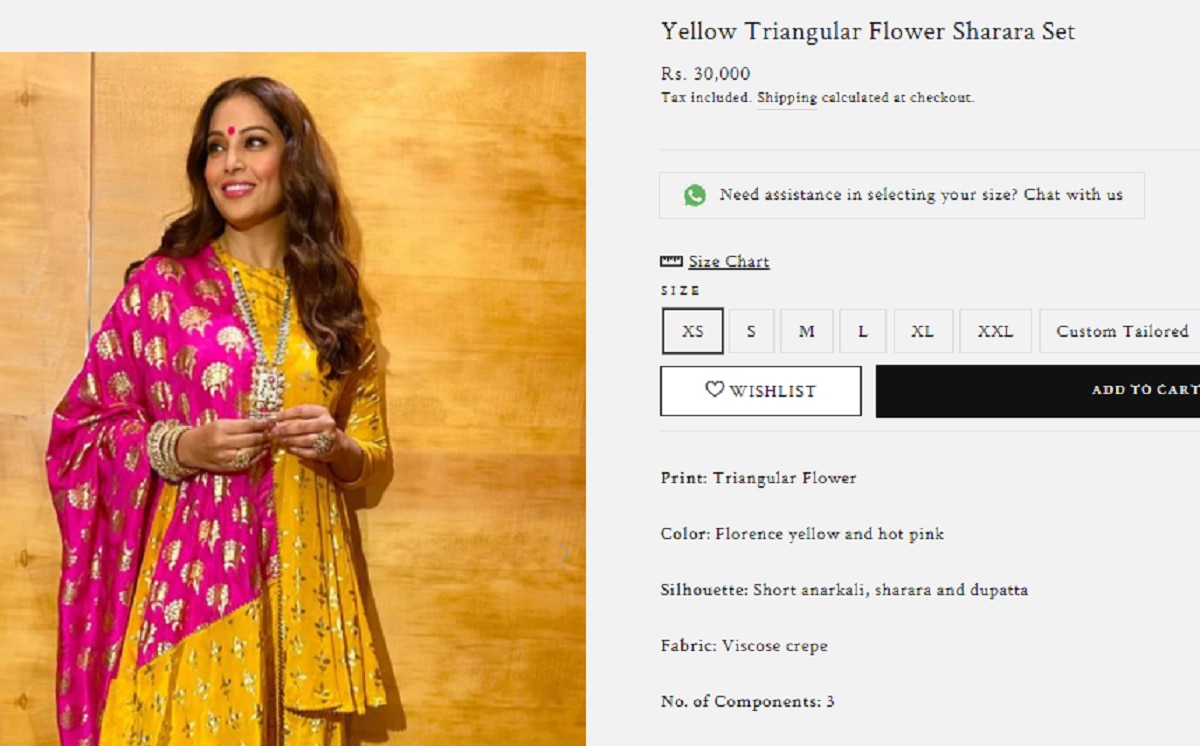Follow the Shipping policy link
Image resolution: width=1200 pixels, height=746 pixels.
pyautogui.click(x=786, y=98)
